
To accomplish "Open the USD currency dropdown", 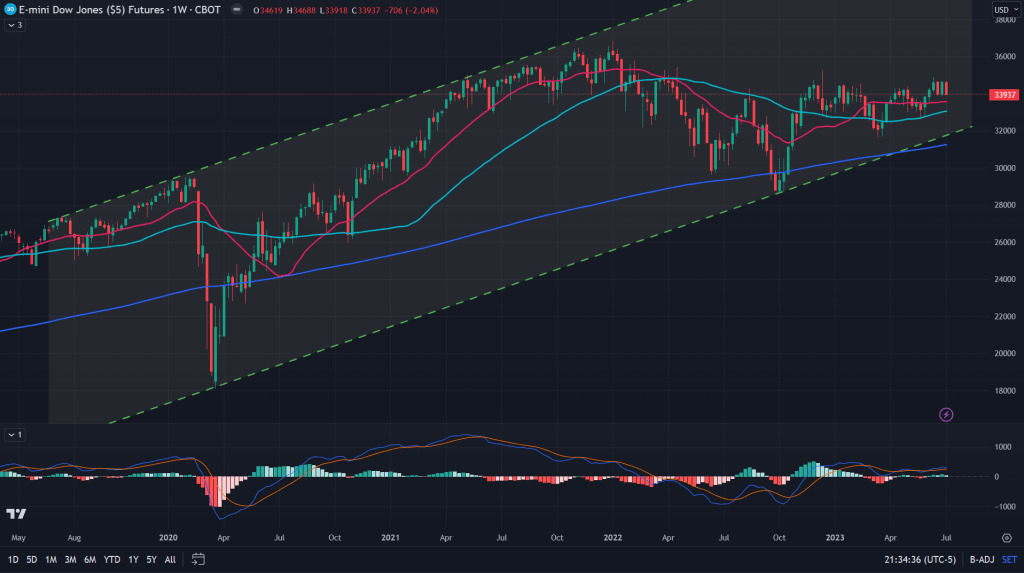I will (1004, 10).
